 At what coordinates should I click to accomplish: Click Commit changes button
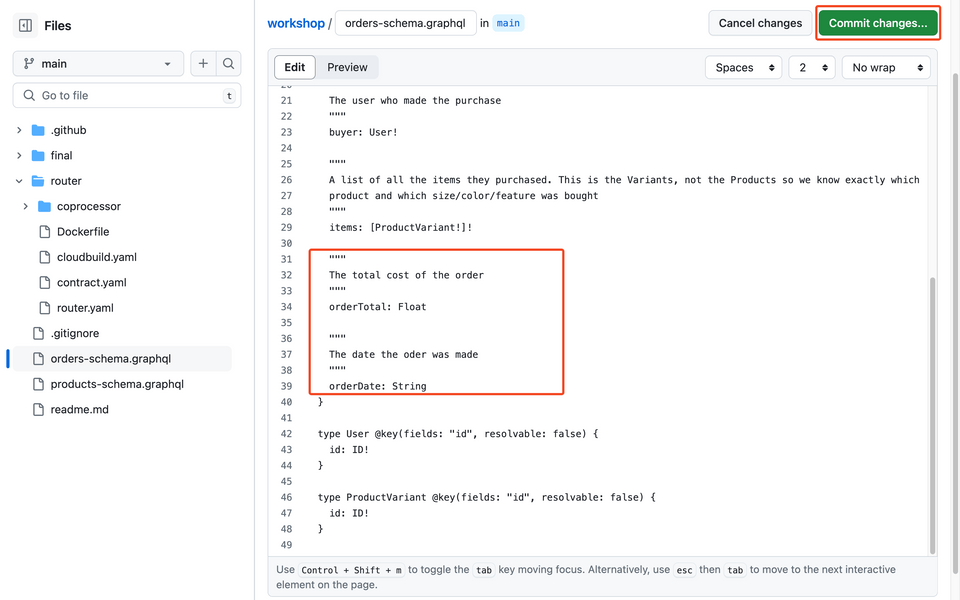(x=877, y=23)
